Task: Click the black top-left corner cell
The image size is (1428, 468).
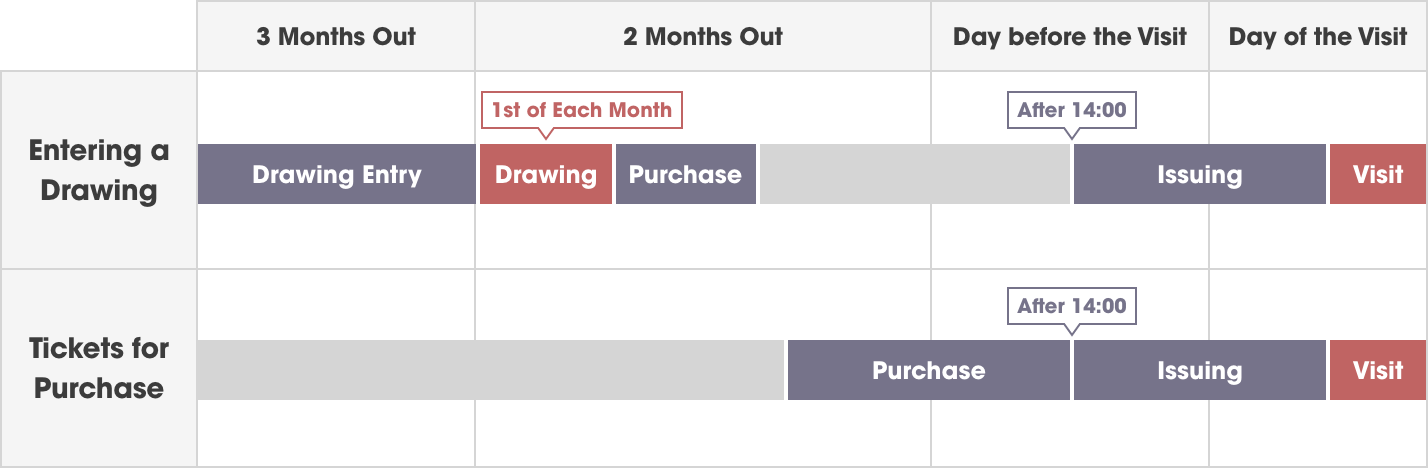Action: [98, 36]
